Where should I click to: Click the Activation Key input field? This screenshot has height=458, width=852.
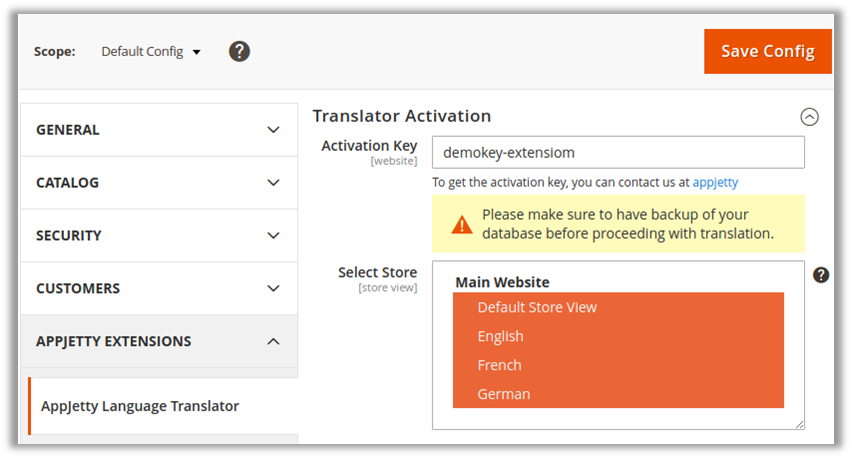pos(618,153)
